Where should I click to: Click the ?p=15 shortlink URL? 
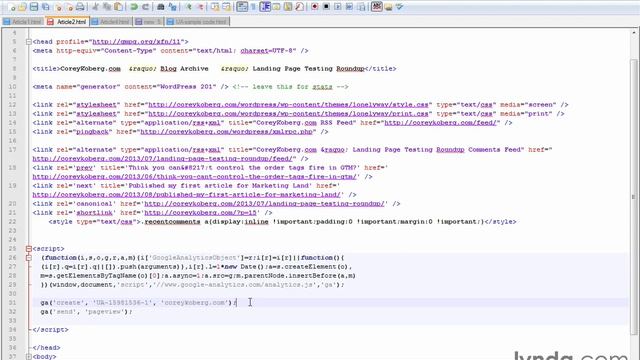(200, 213)
